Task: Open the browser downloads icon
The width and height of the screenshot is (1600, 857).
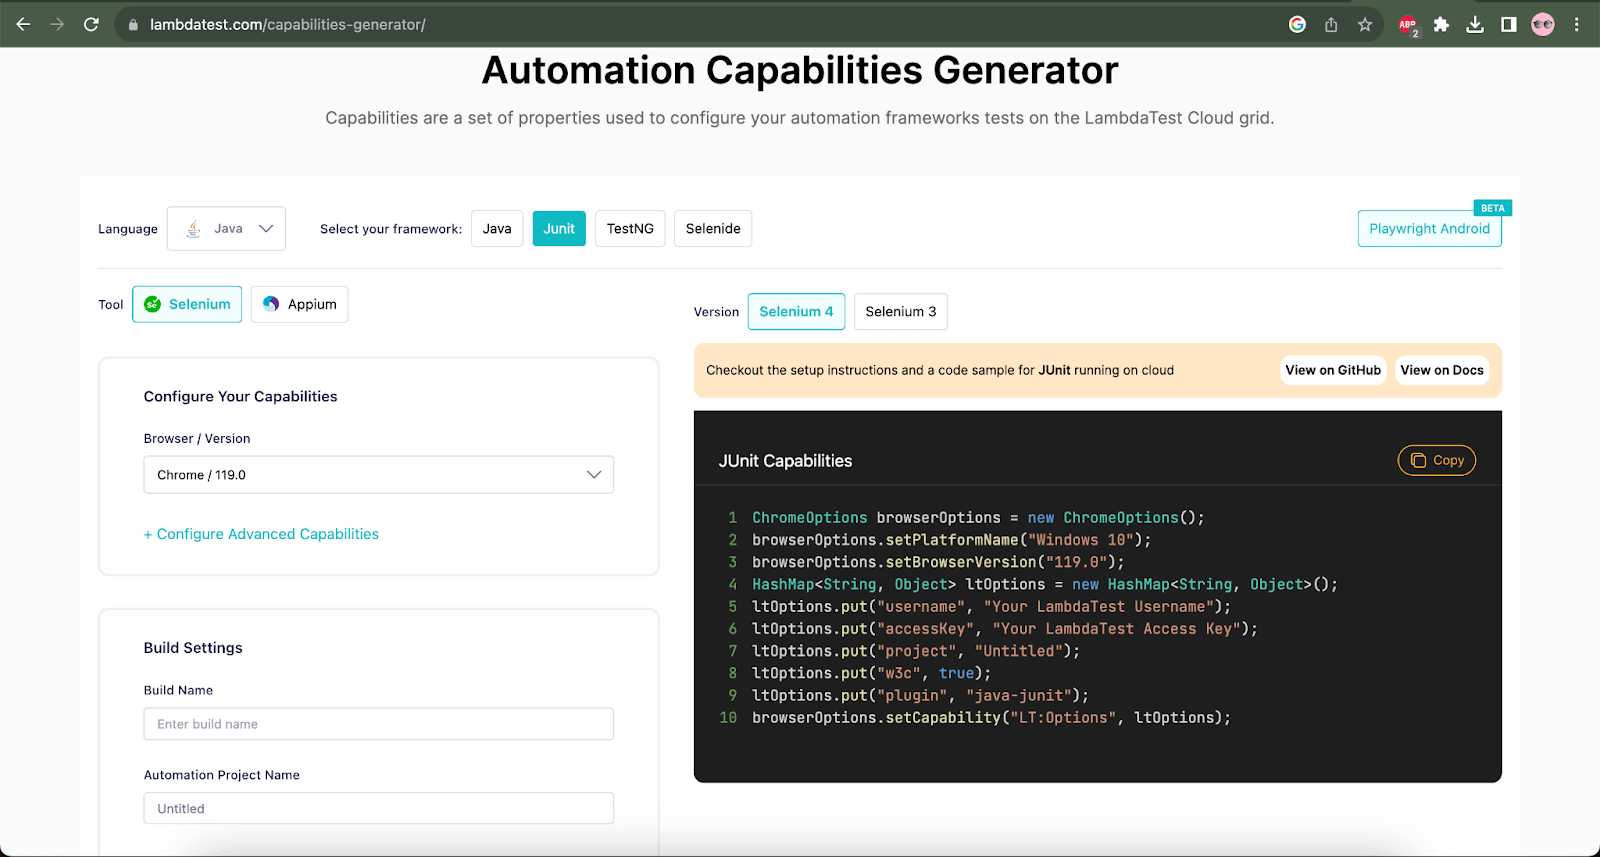Action: pos(1475,24)
